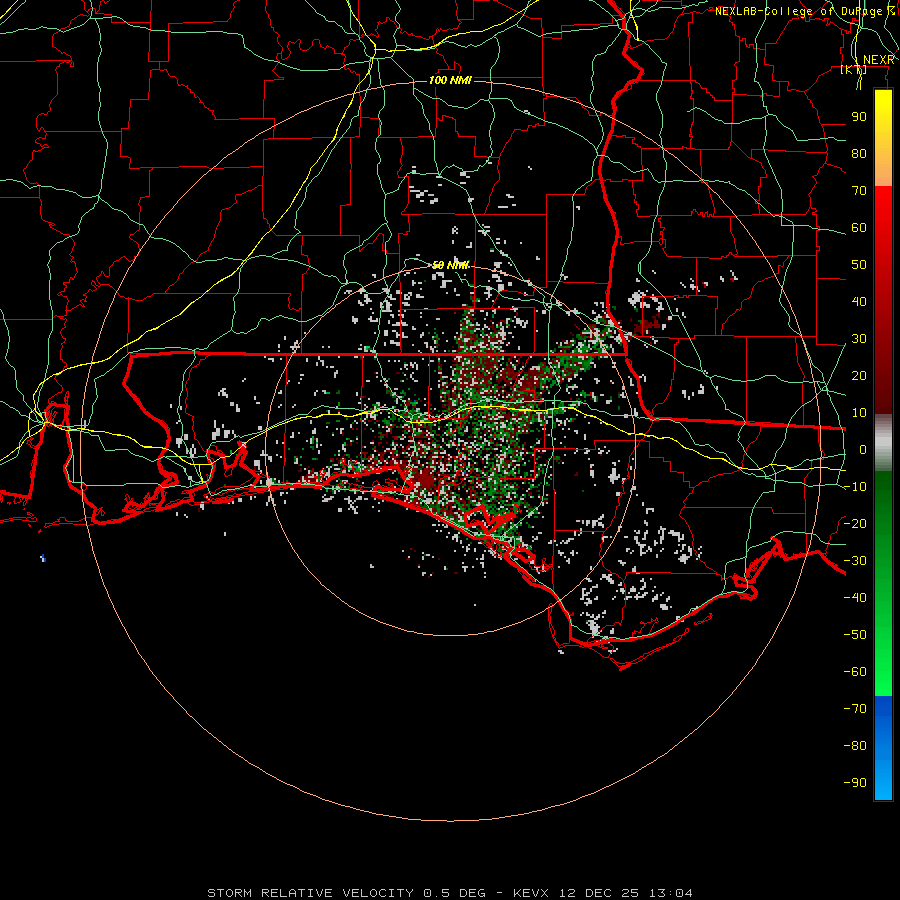Click the NEXLAB-College of DuPage header text

[805, 11]
